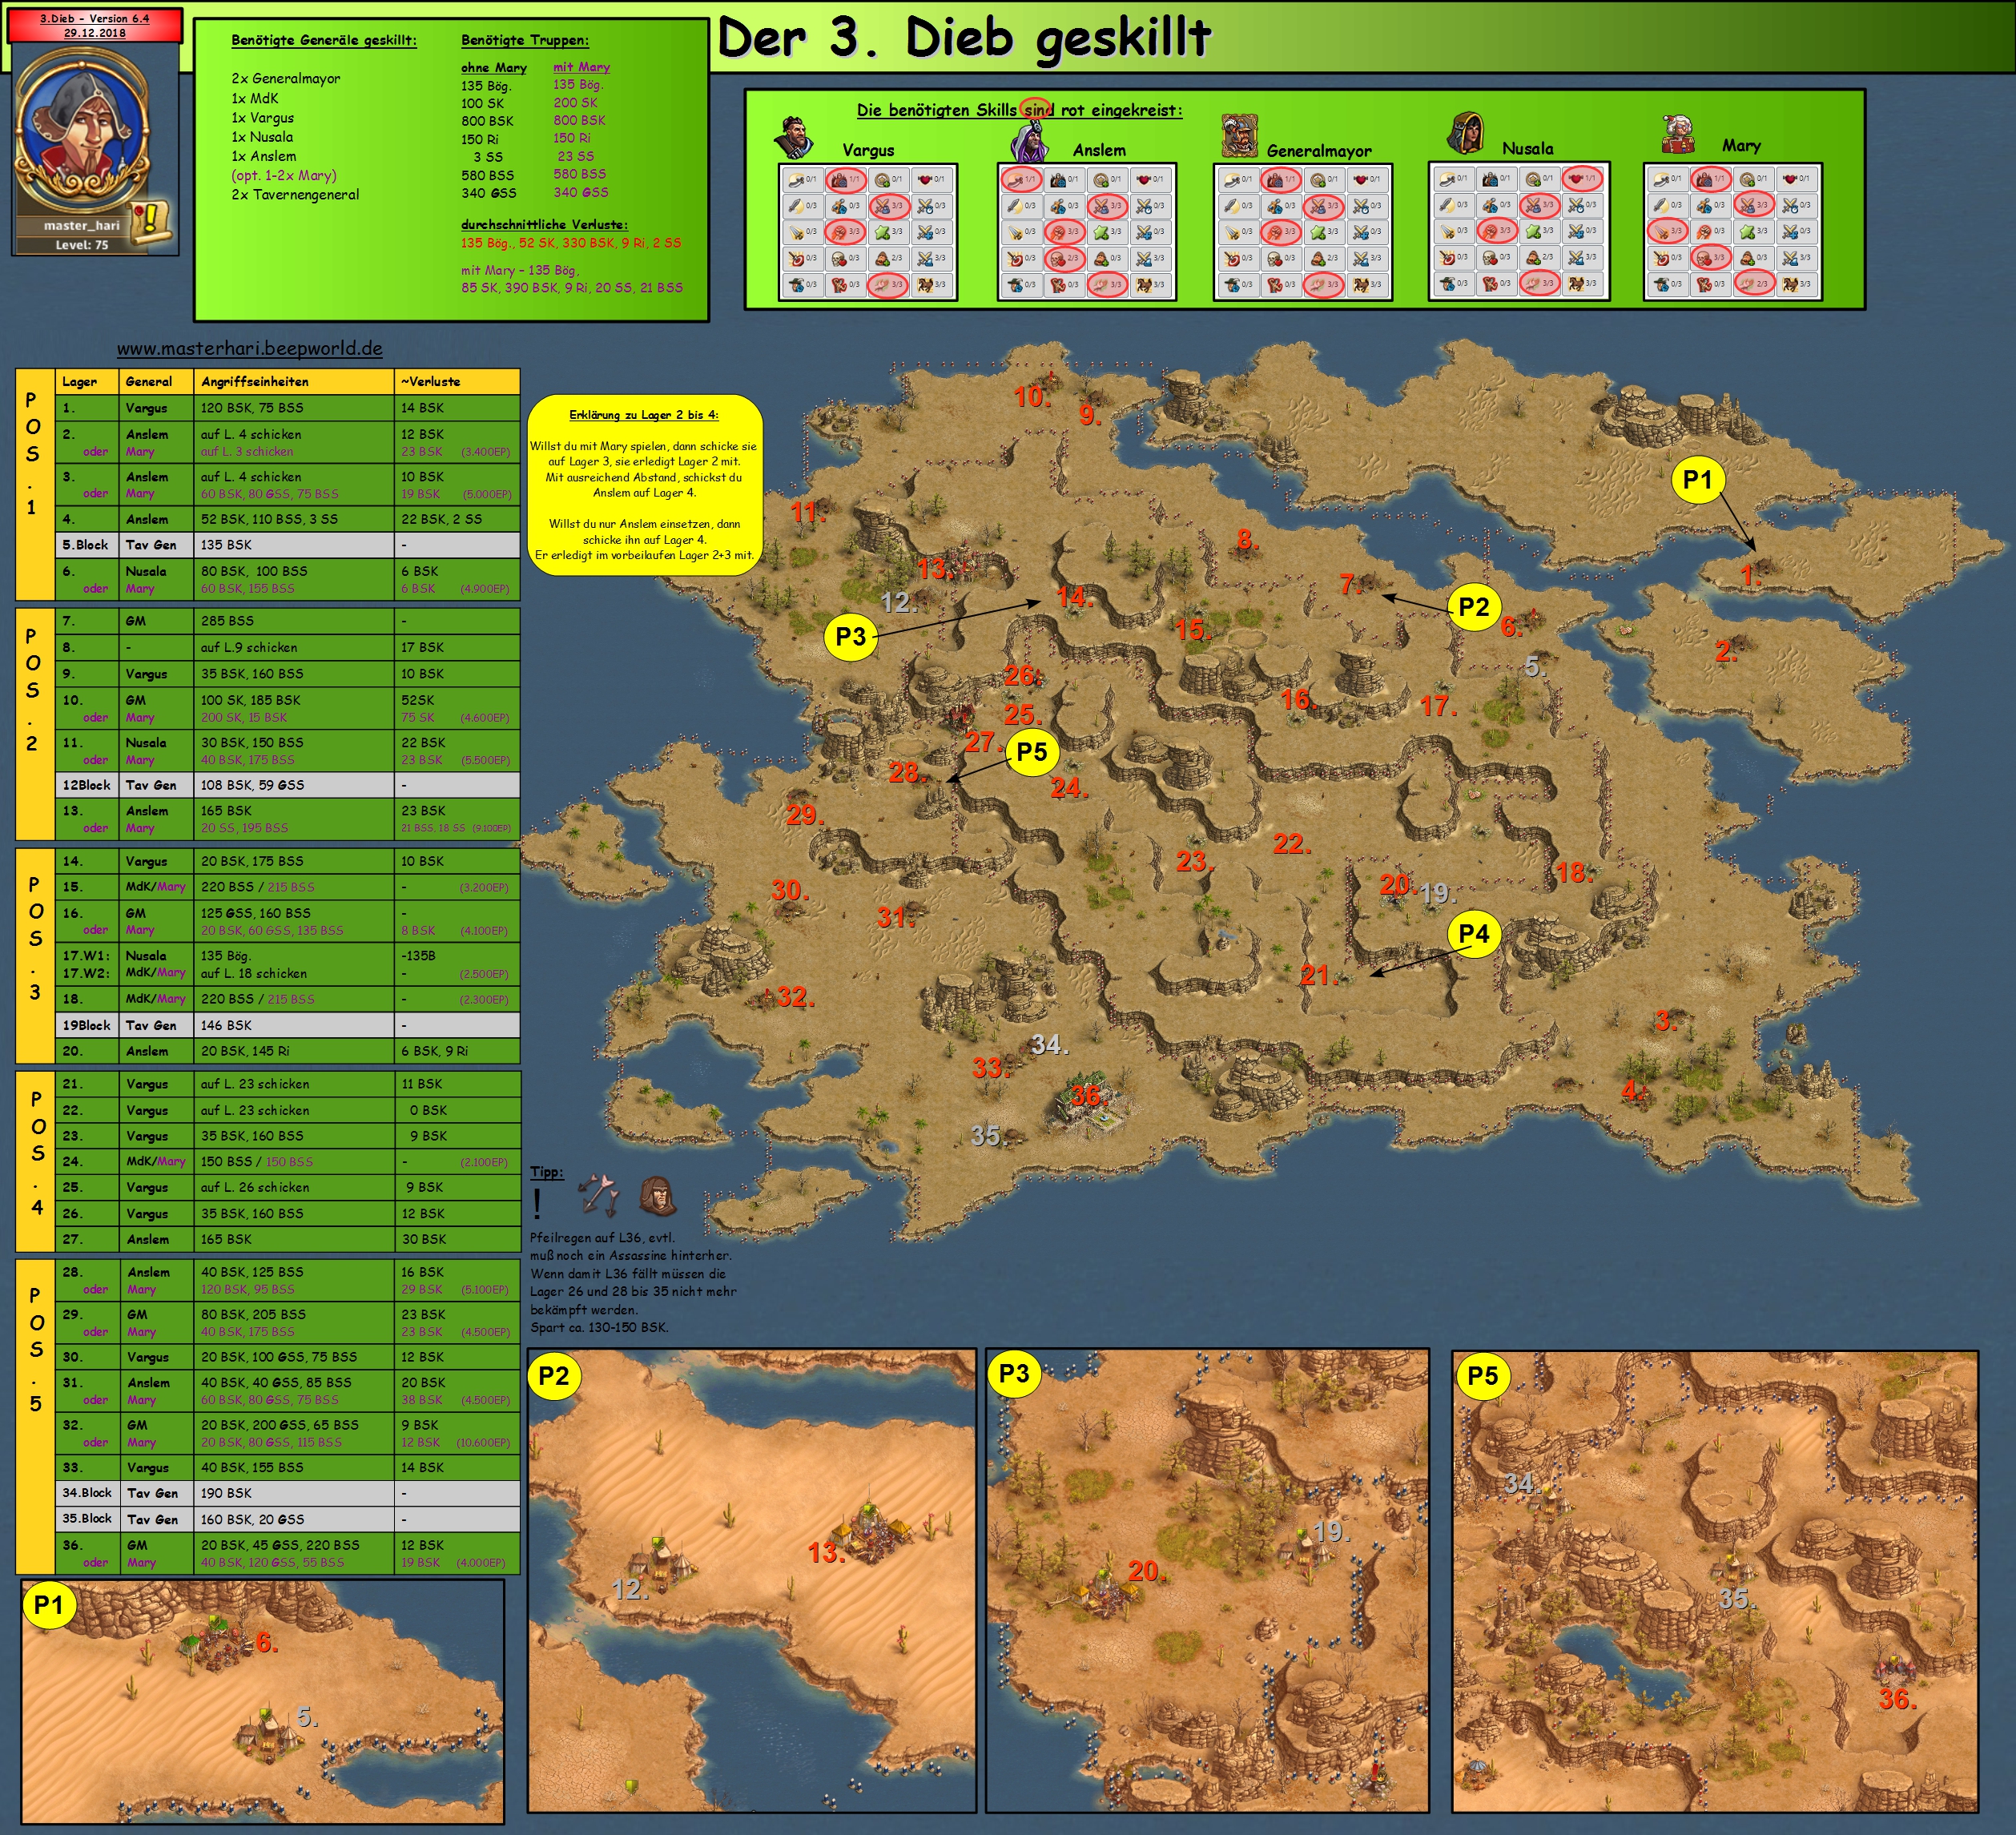Click the yellow P1 marker on map
This screenshot has width=2016, height=1835.
(x=1697, y=480)
